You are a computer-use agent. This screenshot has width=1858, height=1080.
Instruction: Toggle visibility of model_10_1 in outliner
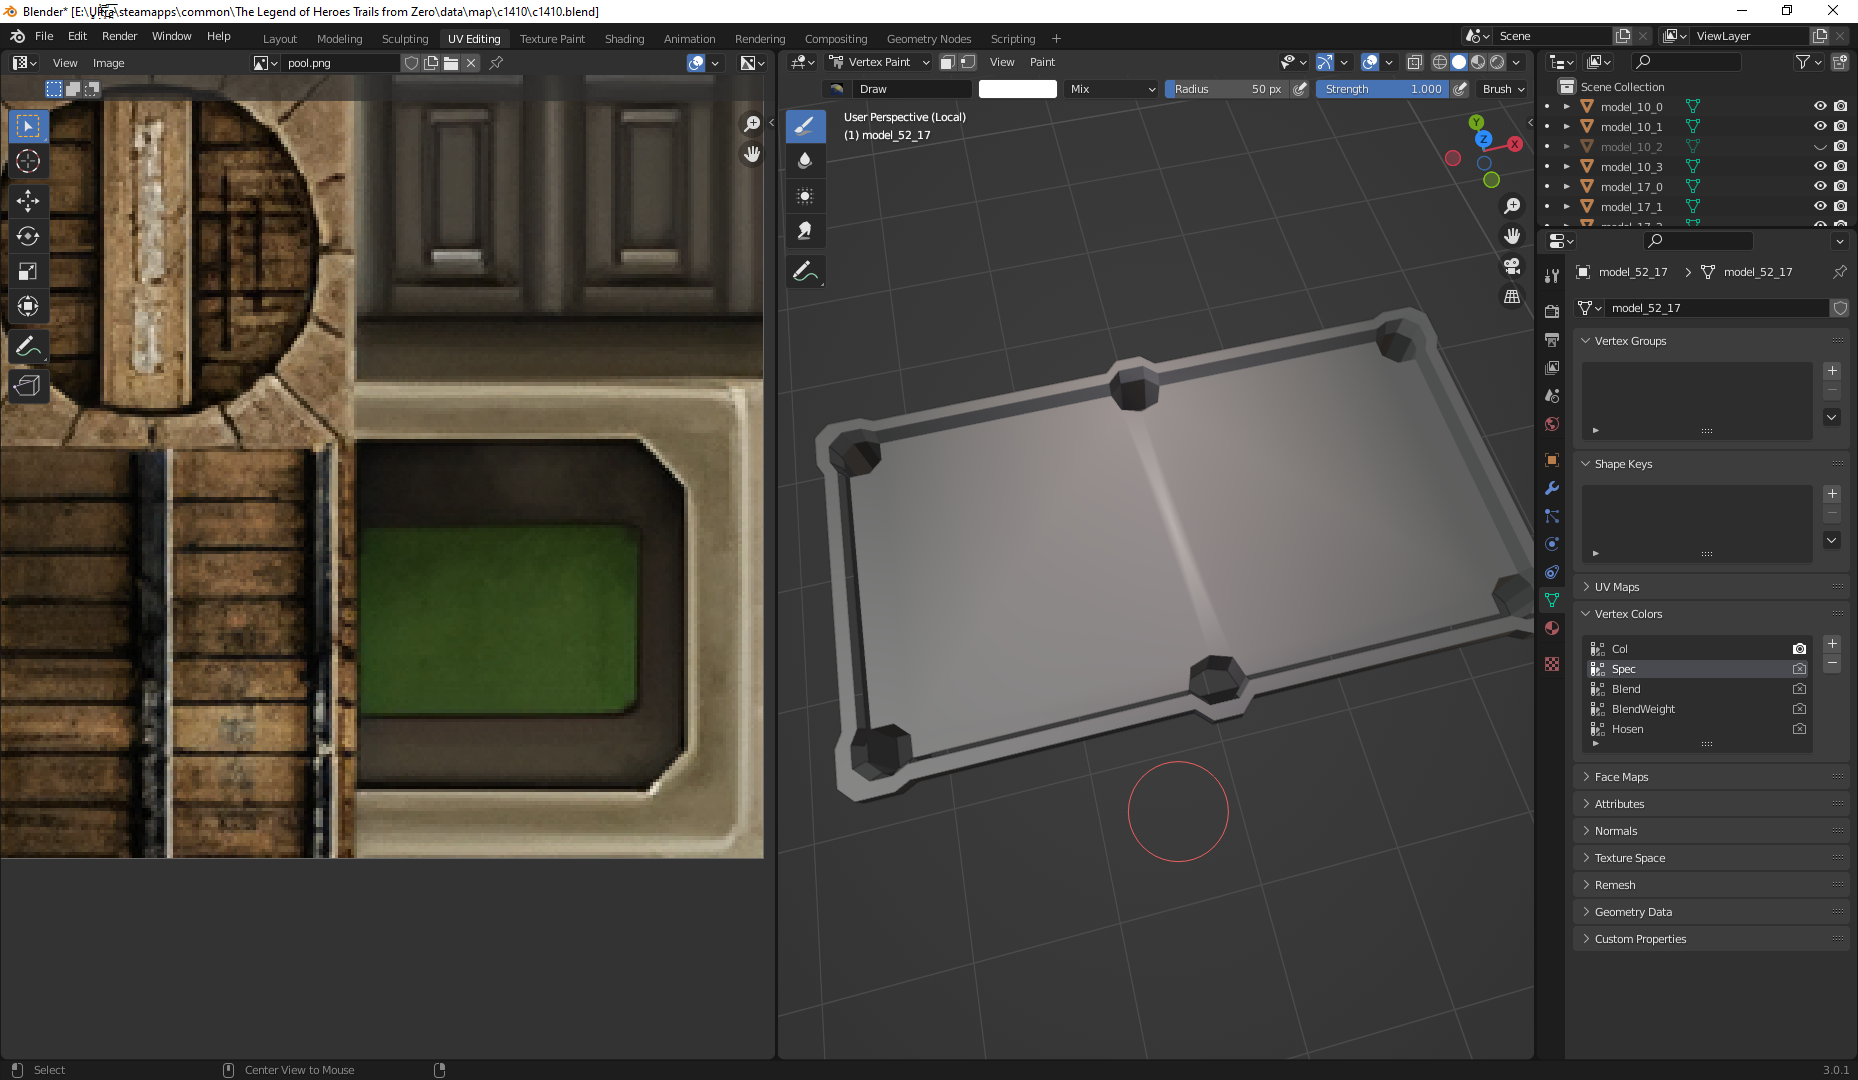(x=1820, y=126)
